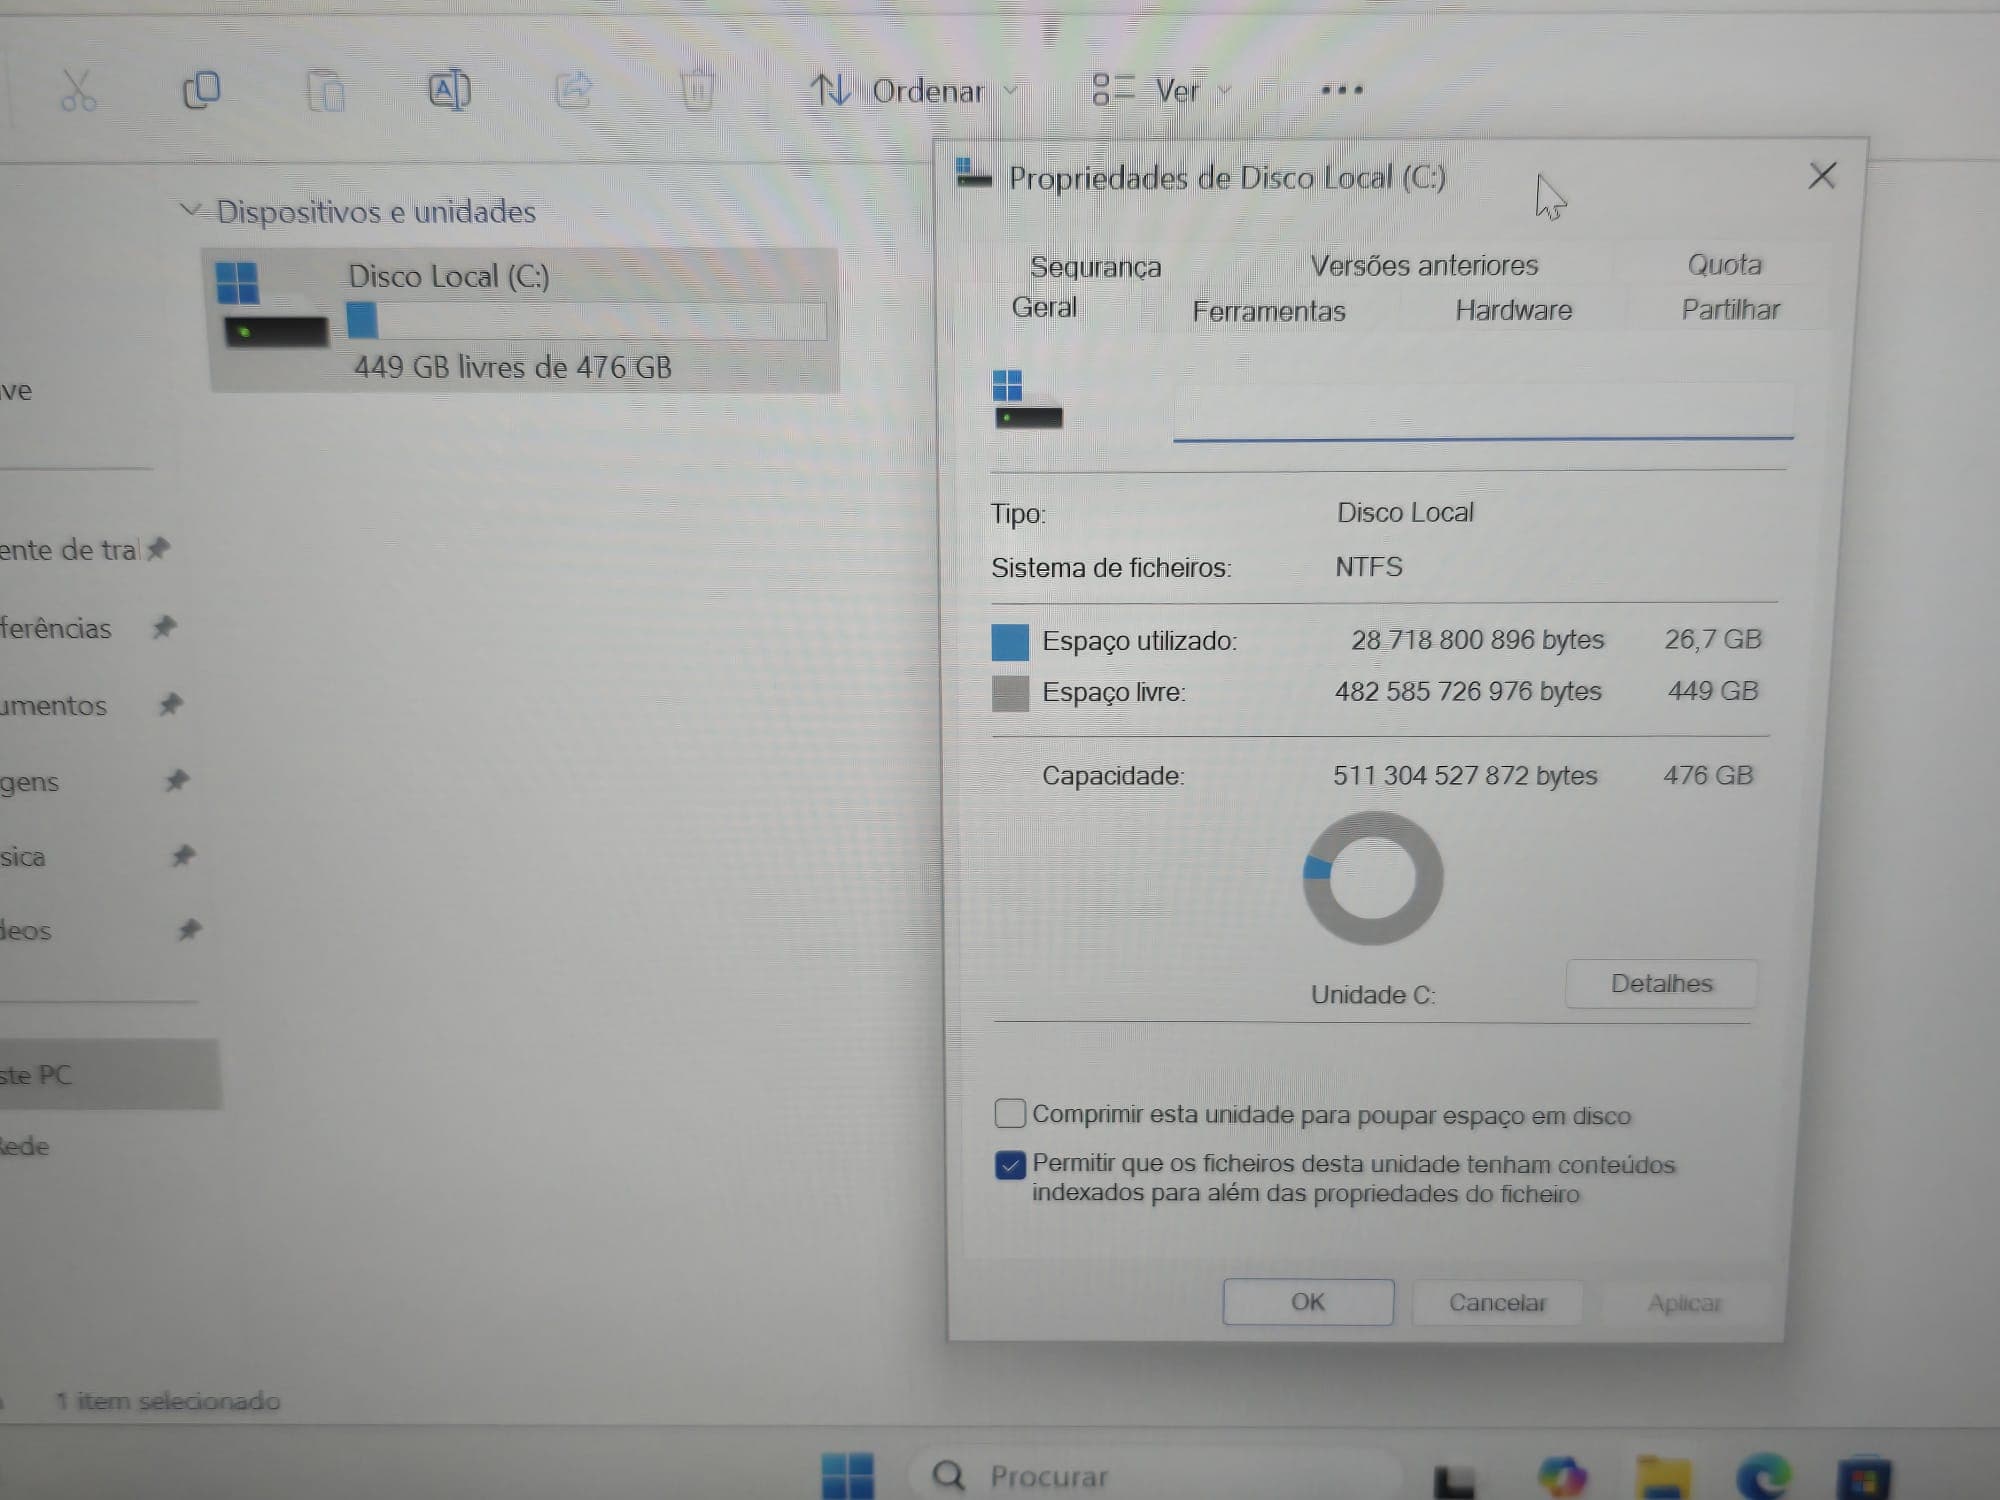
Task: Click the Rename icon in toolbar
Action: click(x=449, y=91)
